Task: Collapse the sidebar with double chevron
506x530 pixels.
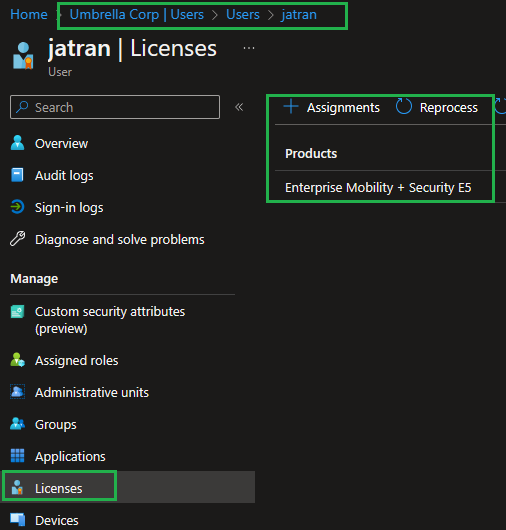Action: pyautogui.click(x=239, y=107)
